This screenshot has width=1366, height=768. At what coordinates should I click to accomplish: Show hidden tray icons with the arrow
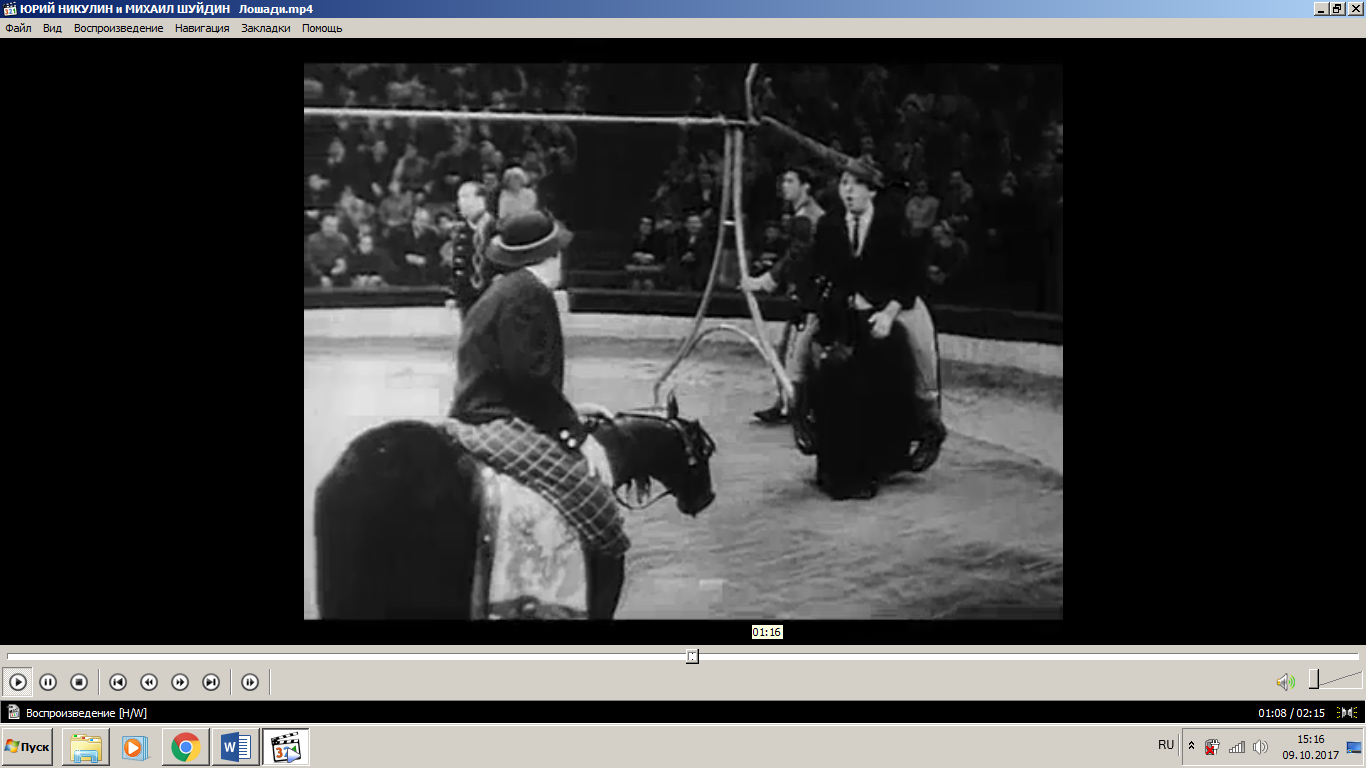(x=1191, y=746)
